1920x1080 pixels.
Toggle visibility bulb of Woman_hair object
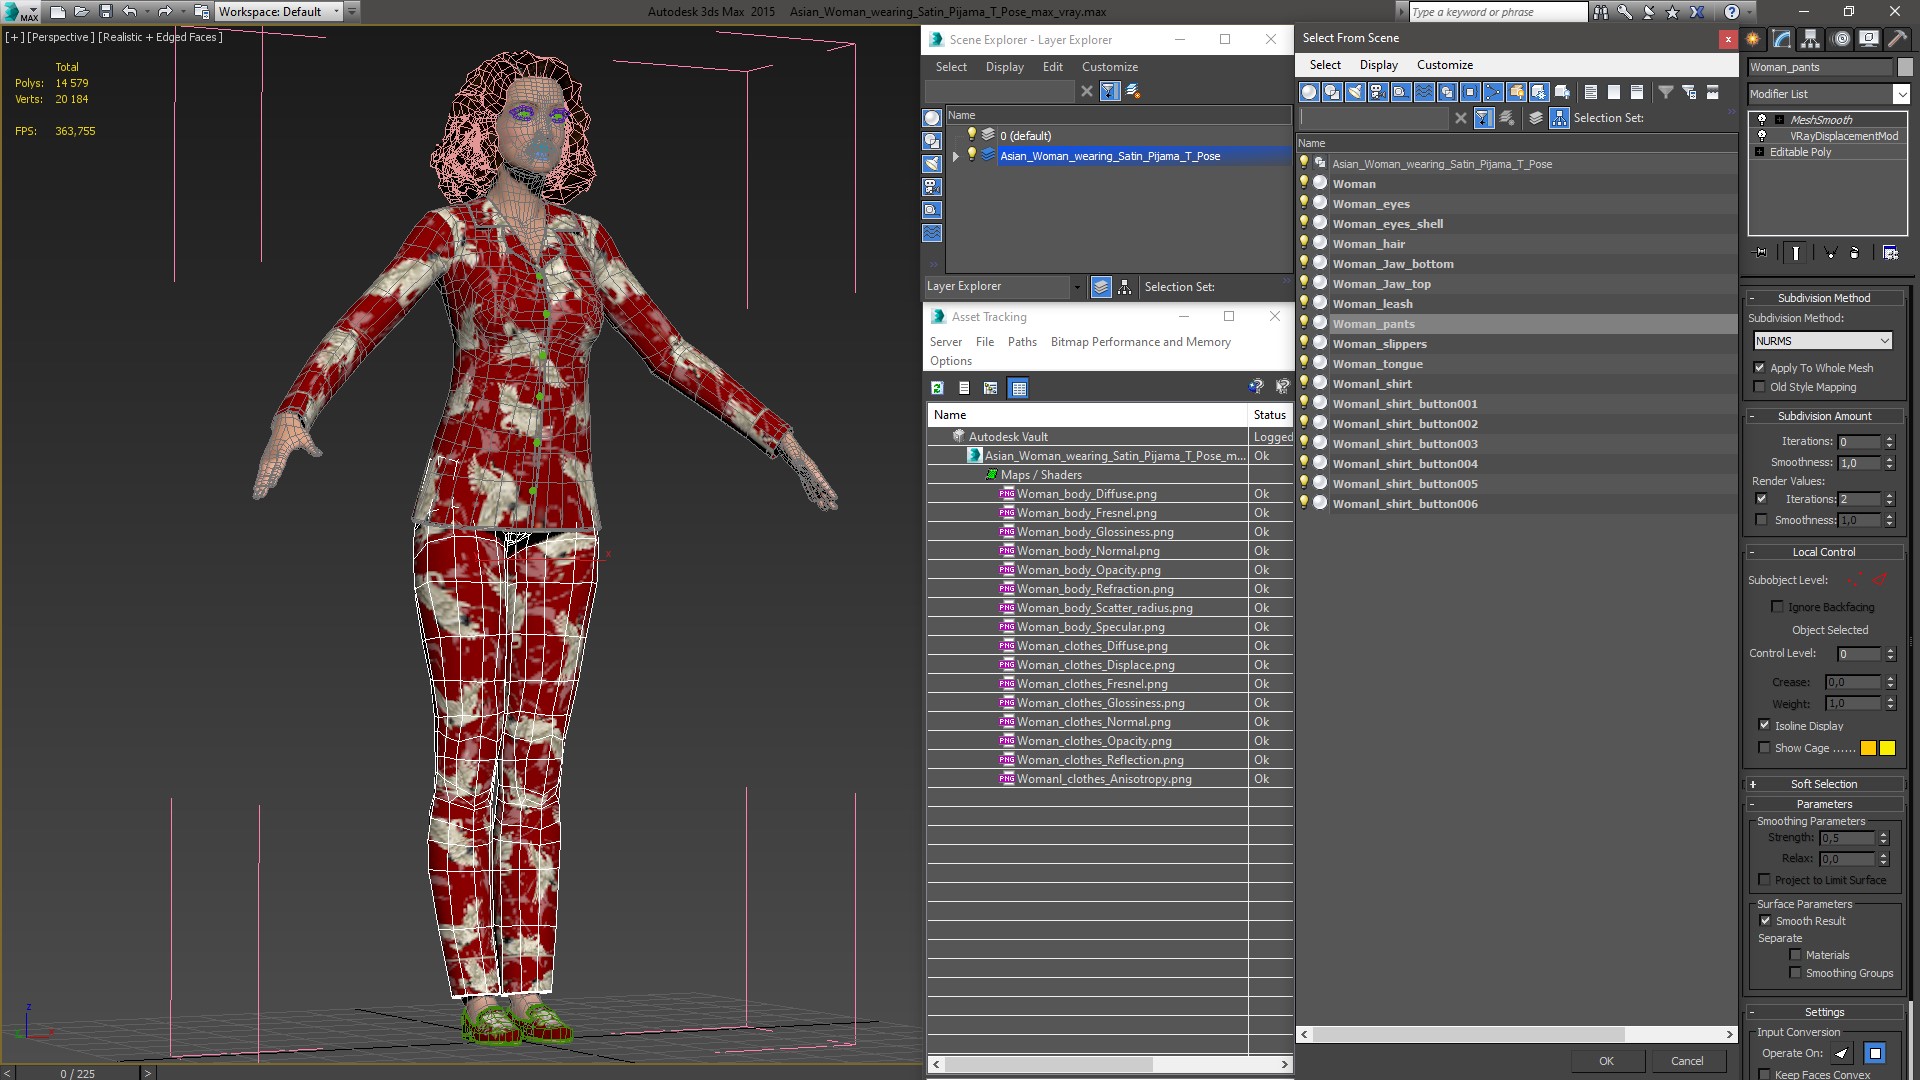click(x=1304, y=243)
